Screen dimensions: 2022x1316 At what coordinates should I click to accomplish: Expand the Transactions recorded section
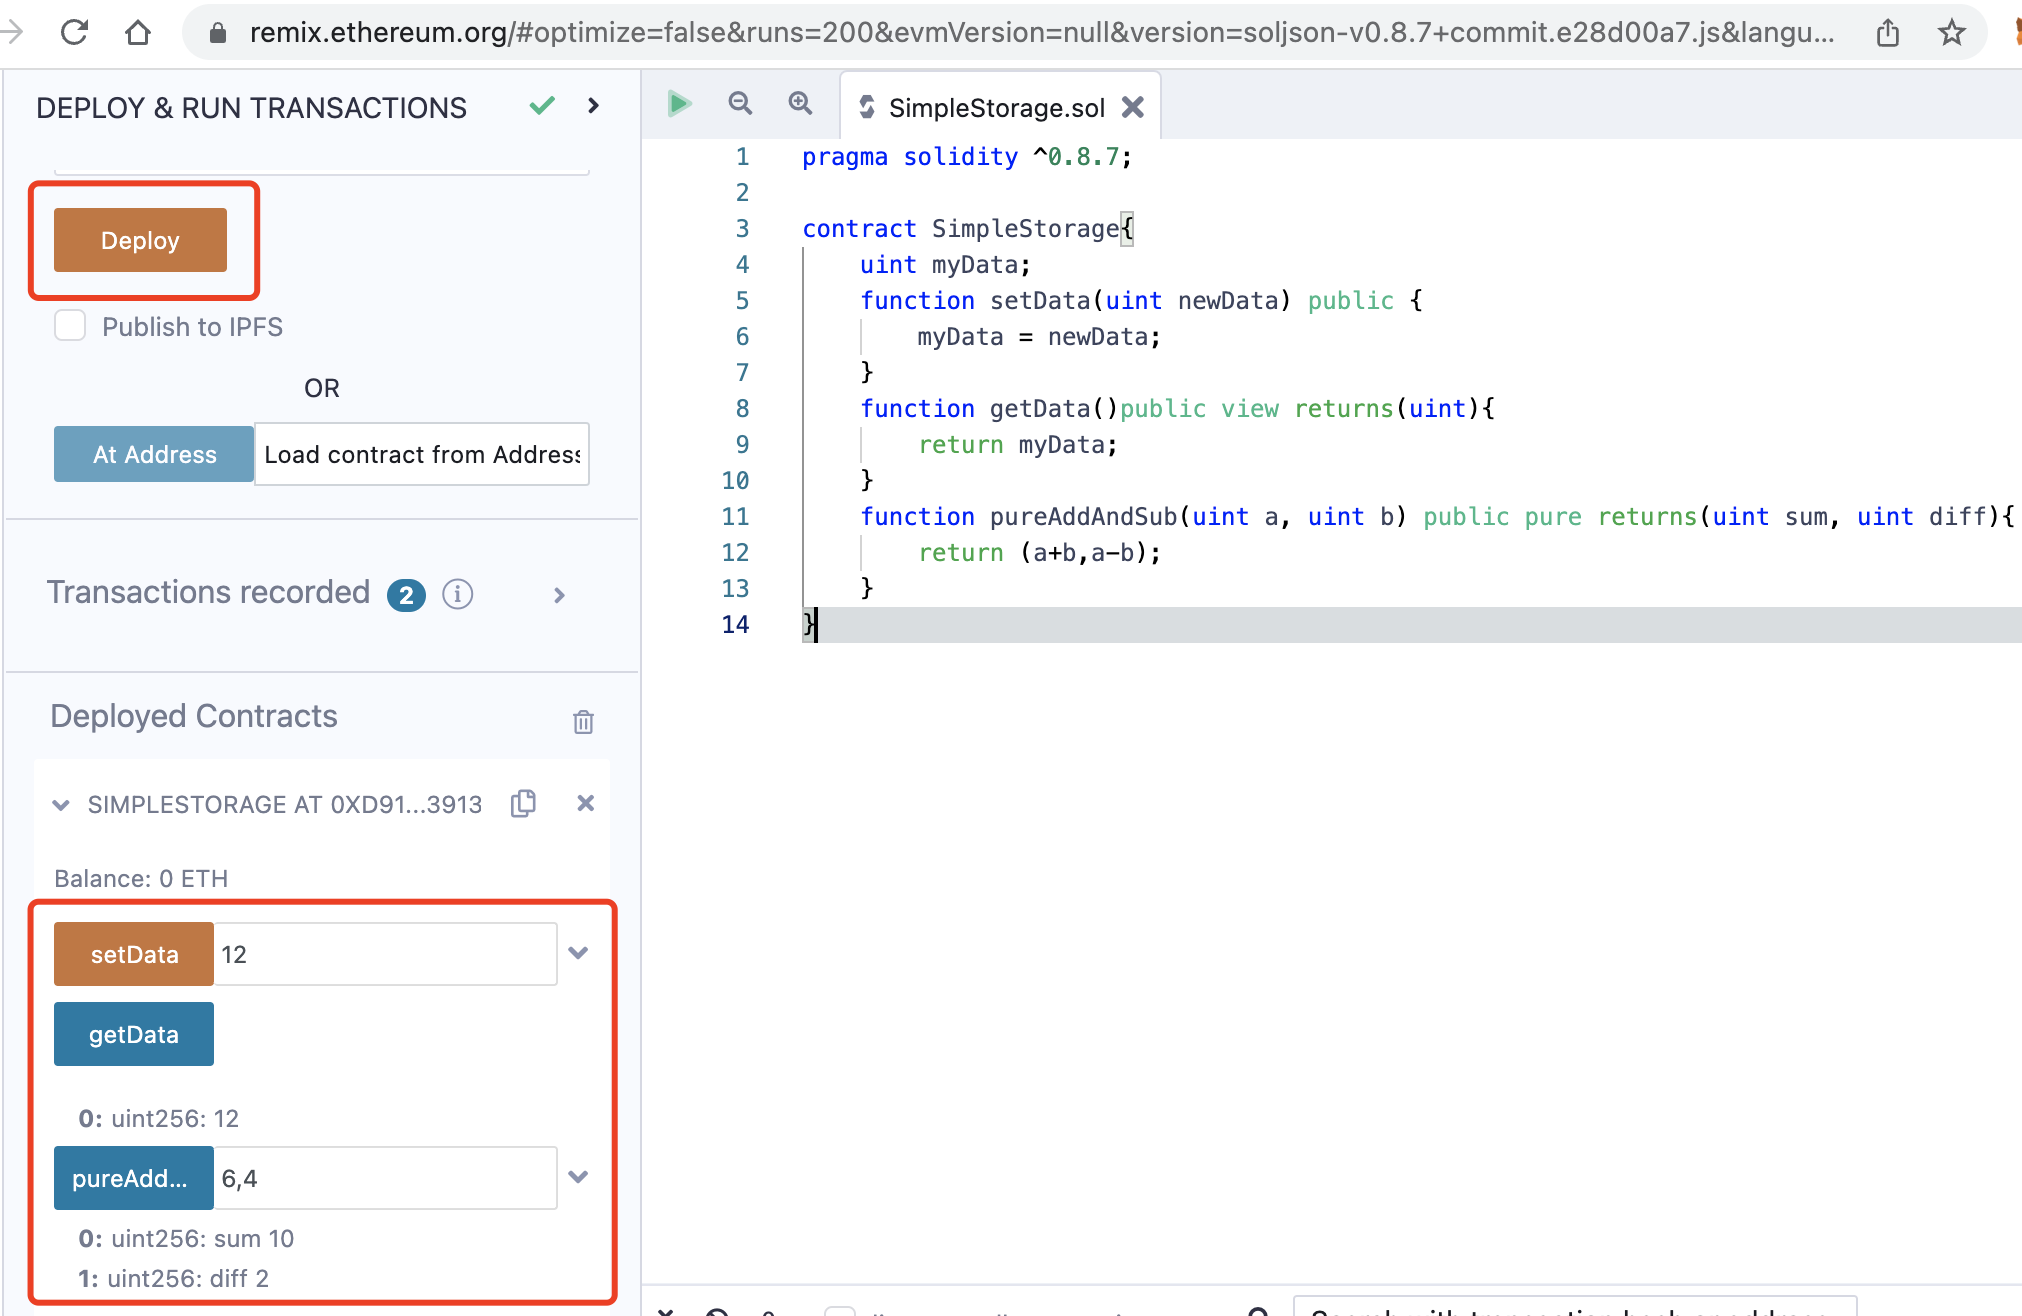click(559, 595)
